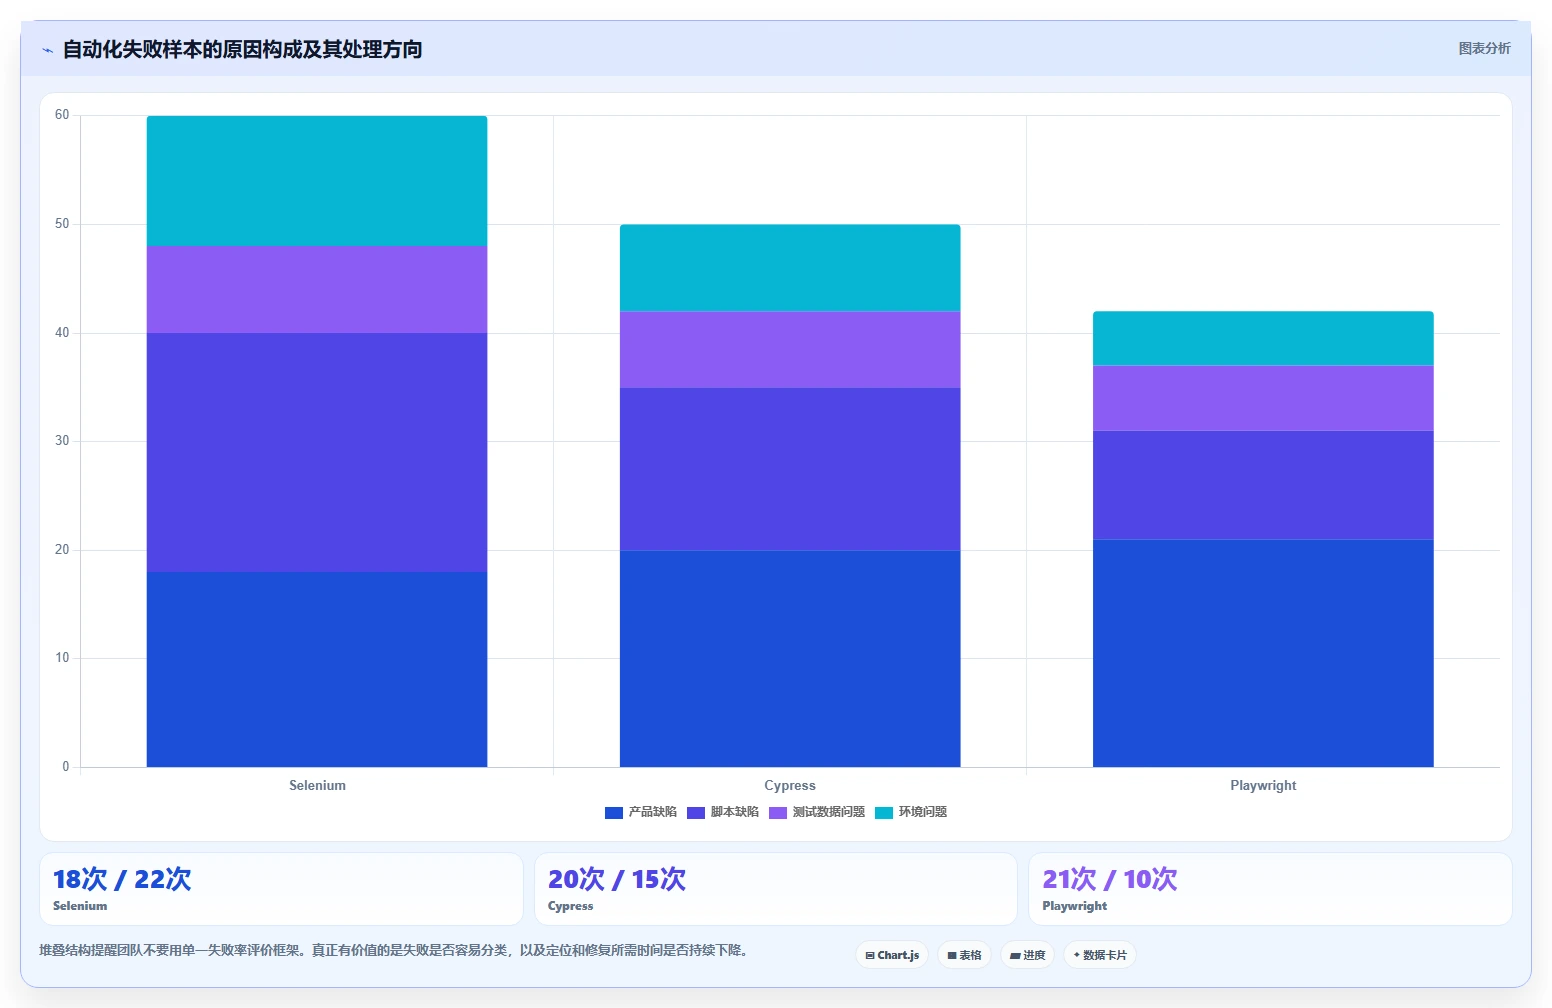Image resolution: width=1552 pixels, height=1008 pixels.
Task: Click the 数据卡片 tag chip
Action: coord(1099,955)
